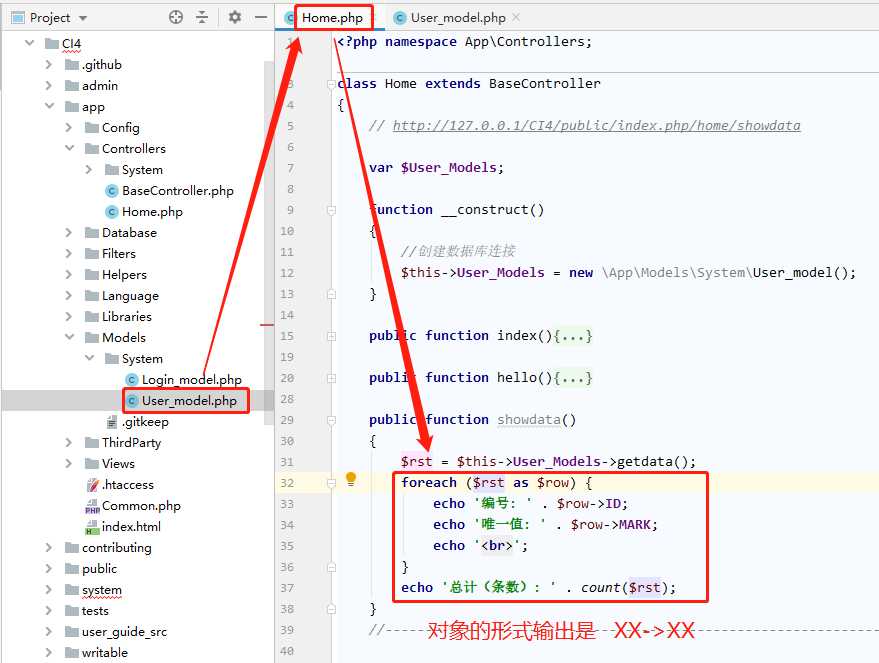This screenshot has width=879, height=663.
Task: Click collapsed {...} of index() function
Action: (x=573, y=336)
